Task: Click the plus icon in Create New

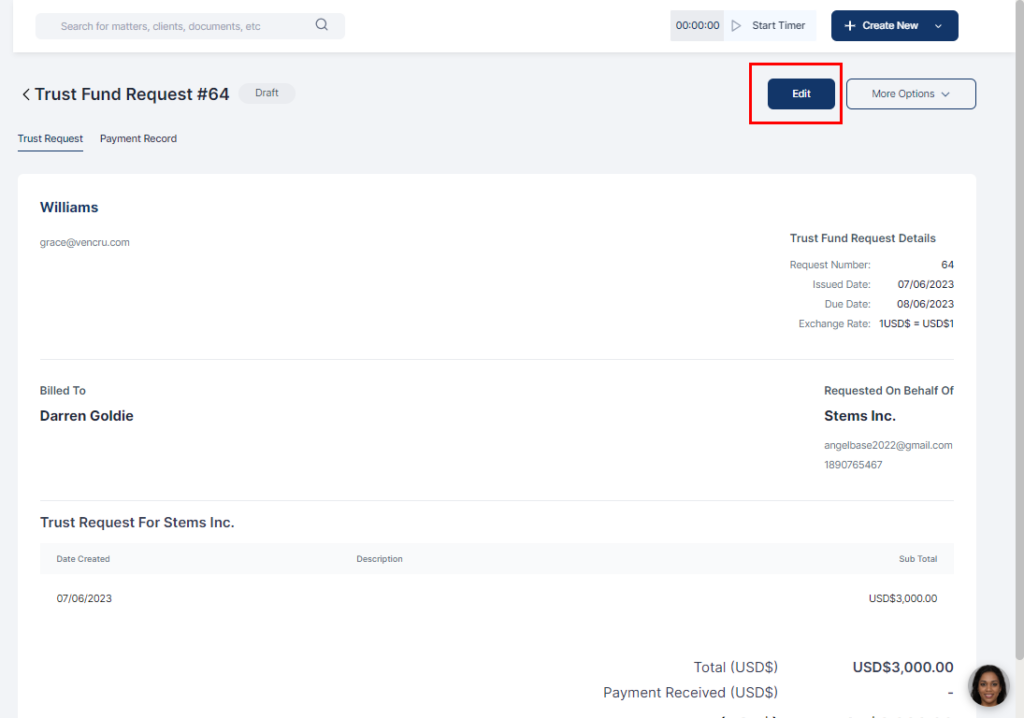Action: coord(850,26)
